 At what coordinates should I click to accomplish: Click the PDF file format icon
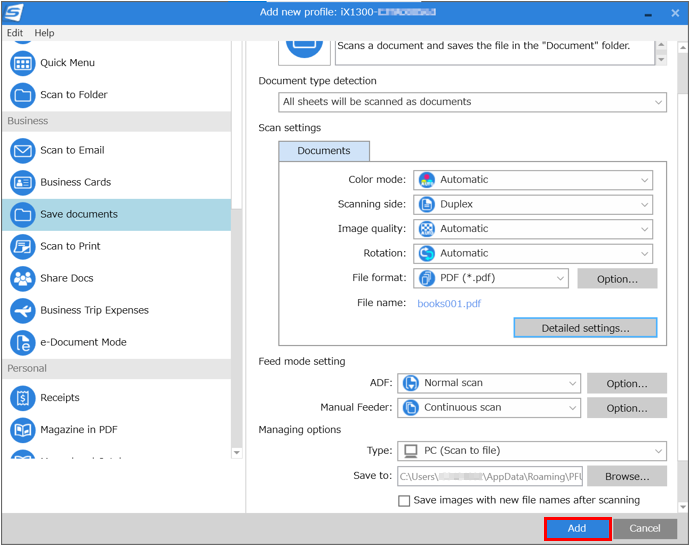tap(426, 278)
